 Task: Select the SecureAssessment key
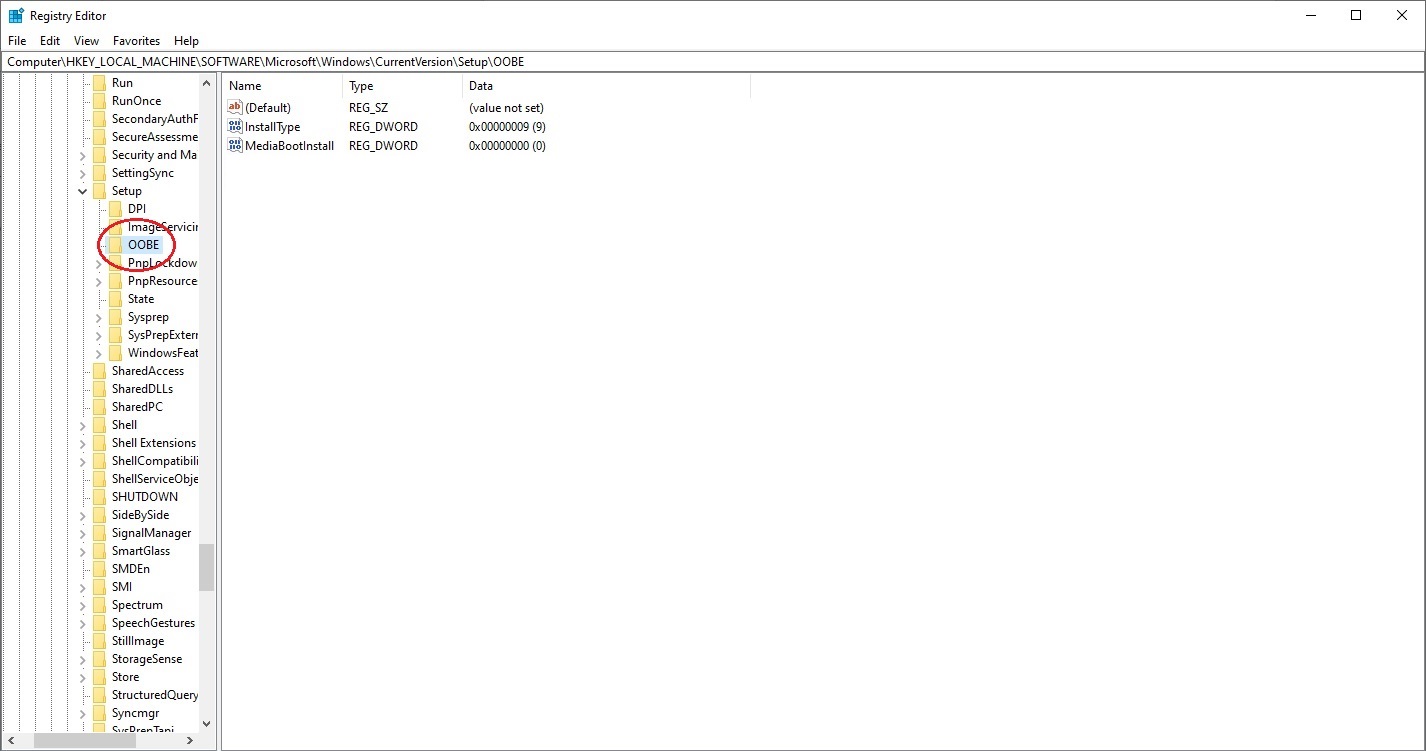point(155,137)
